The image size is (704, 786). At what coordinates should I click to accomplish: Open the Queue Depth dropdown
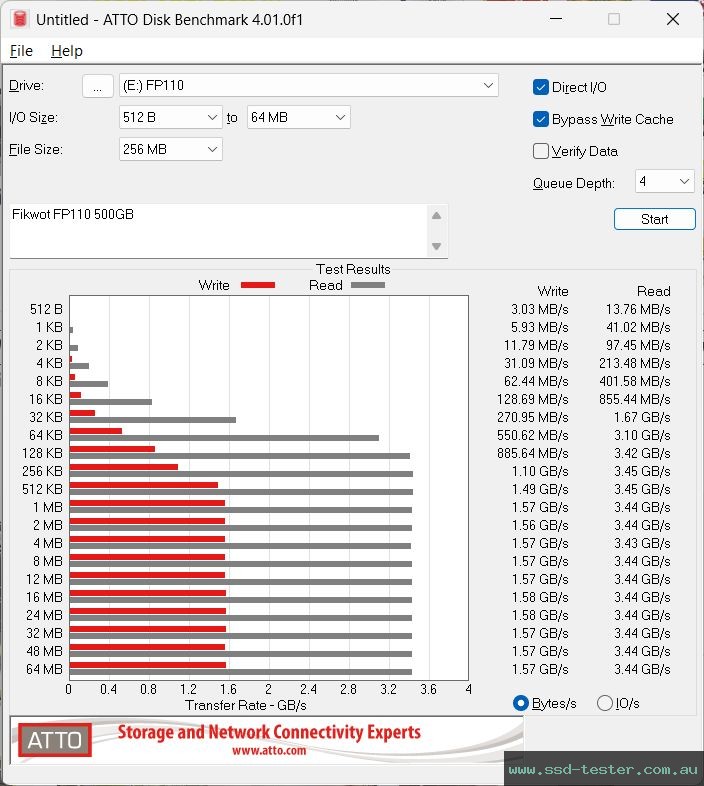(x=664, y=181)
